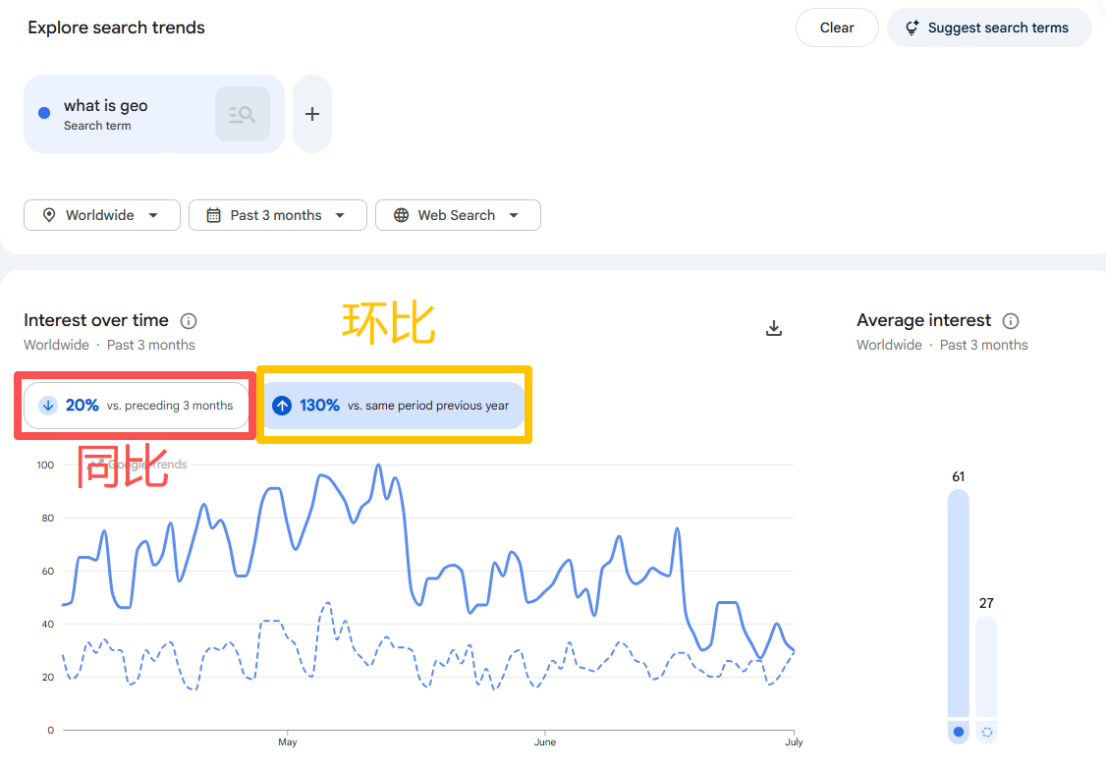Click the 'Explore search trends' heading

tap(116, 28)
